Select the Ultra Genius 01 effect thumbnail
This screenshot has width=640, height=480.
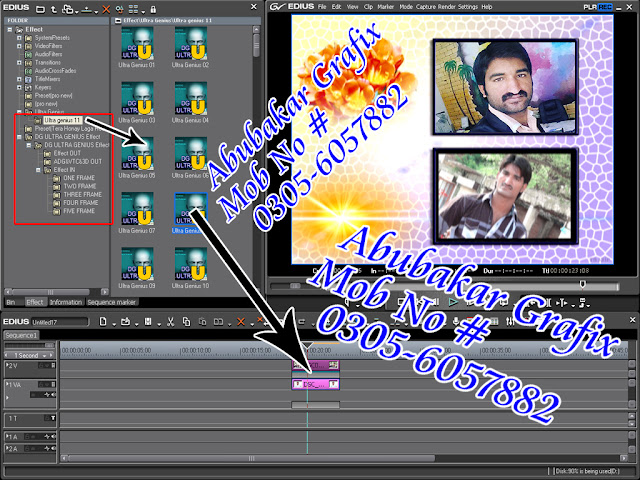(x=137, y=44)
